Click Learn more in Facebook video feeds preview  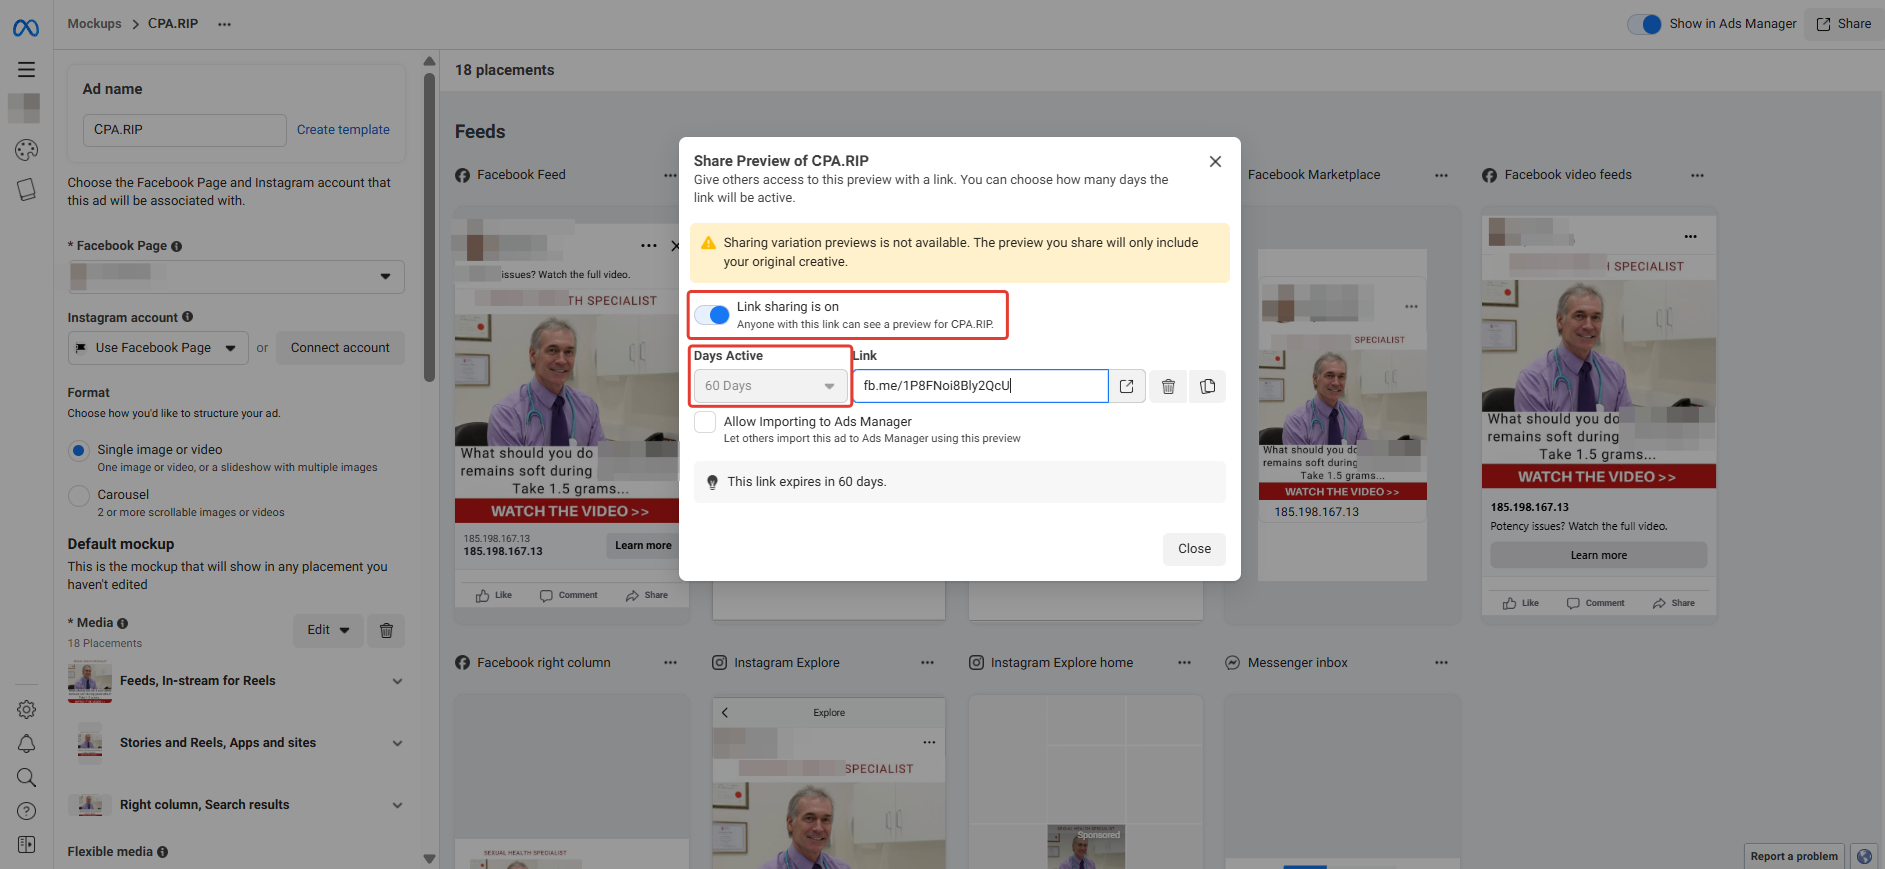pyautogui.click(x=1598, y=555)
